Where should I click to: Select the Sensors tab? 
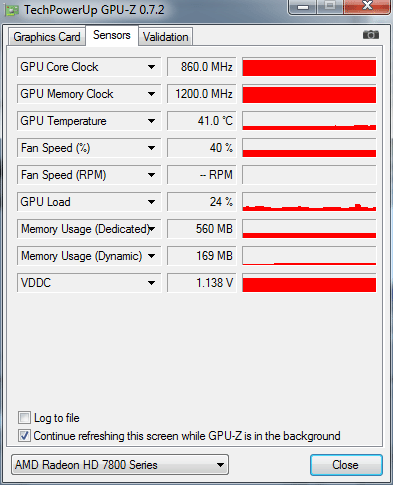112,35
